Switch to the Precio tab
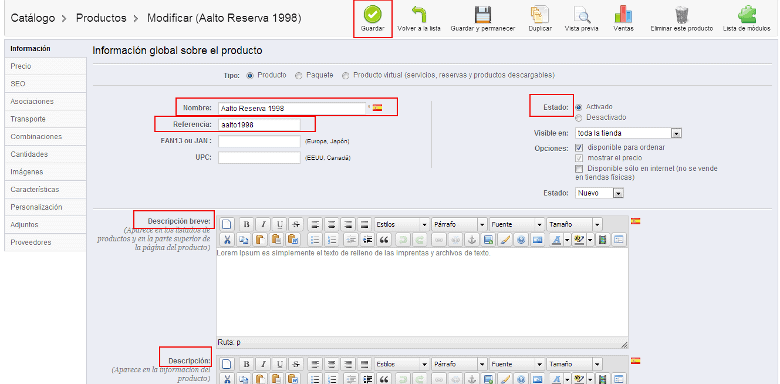Image resolution: width=780 pixels, height=384 pixels. point(45,66)
